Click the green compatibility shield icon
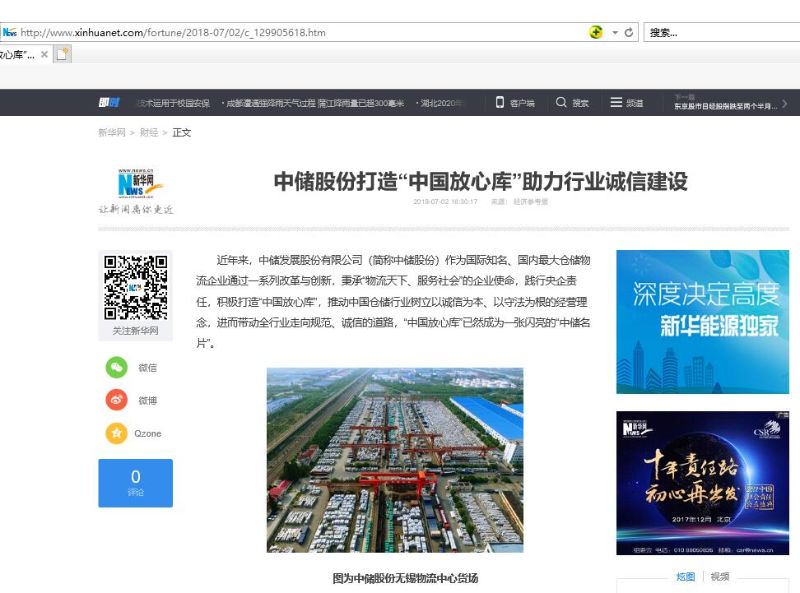 click(x=596, y=32)
